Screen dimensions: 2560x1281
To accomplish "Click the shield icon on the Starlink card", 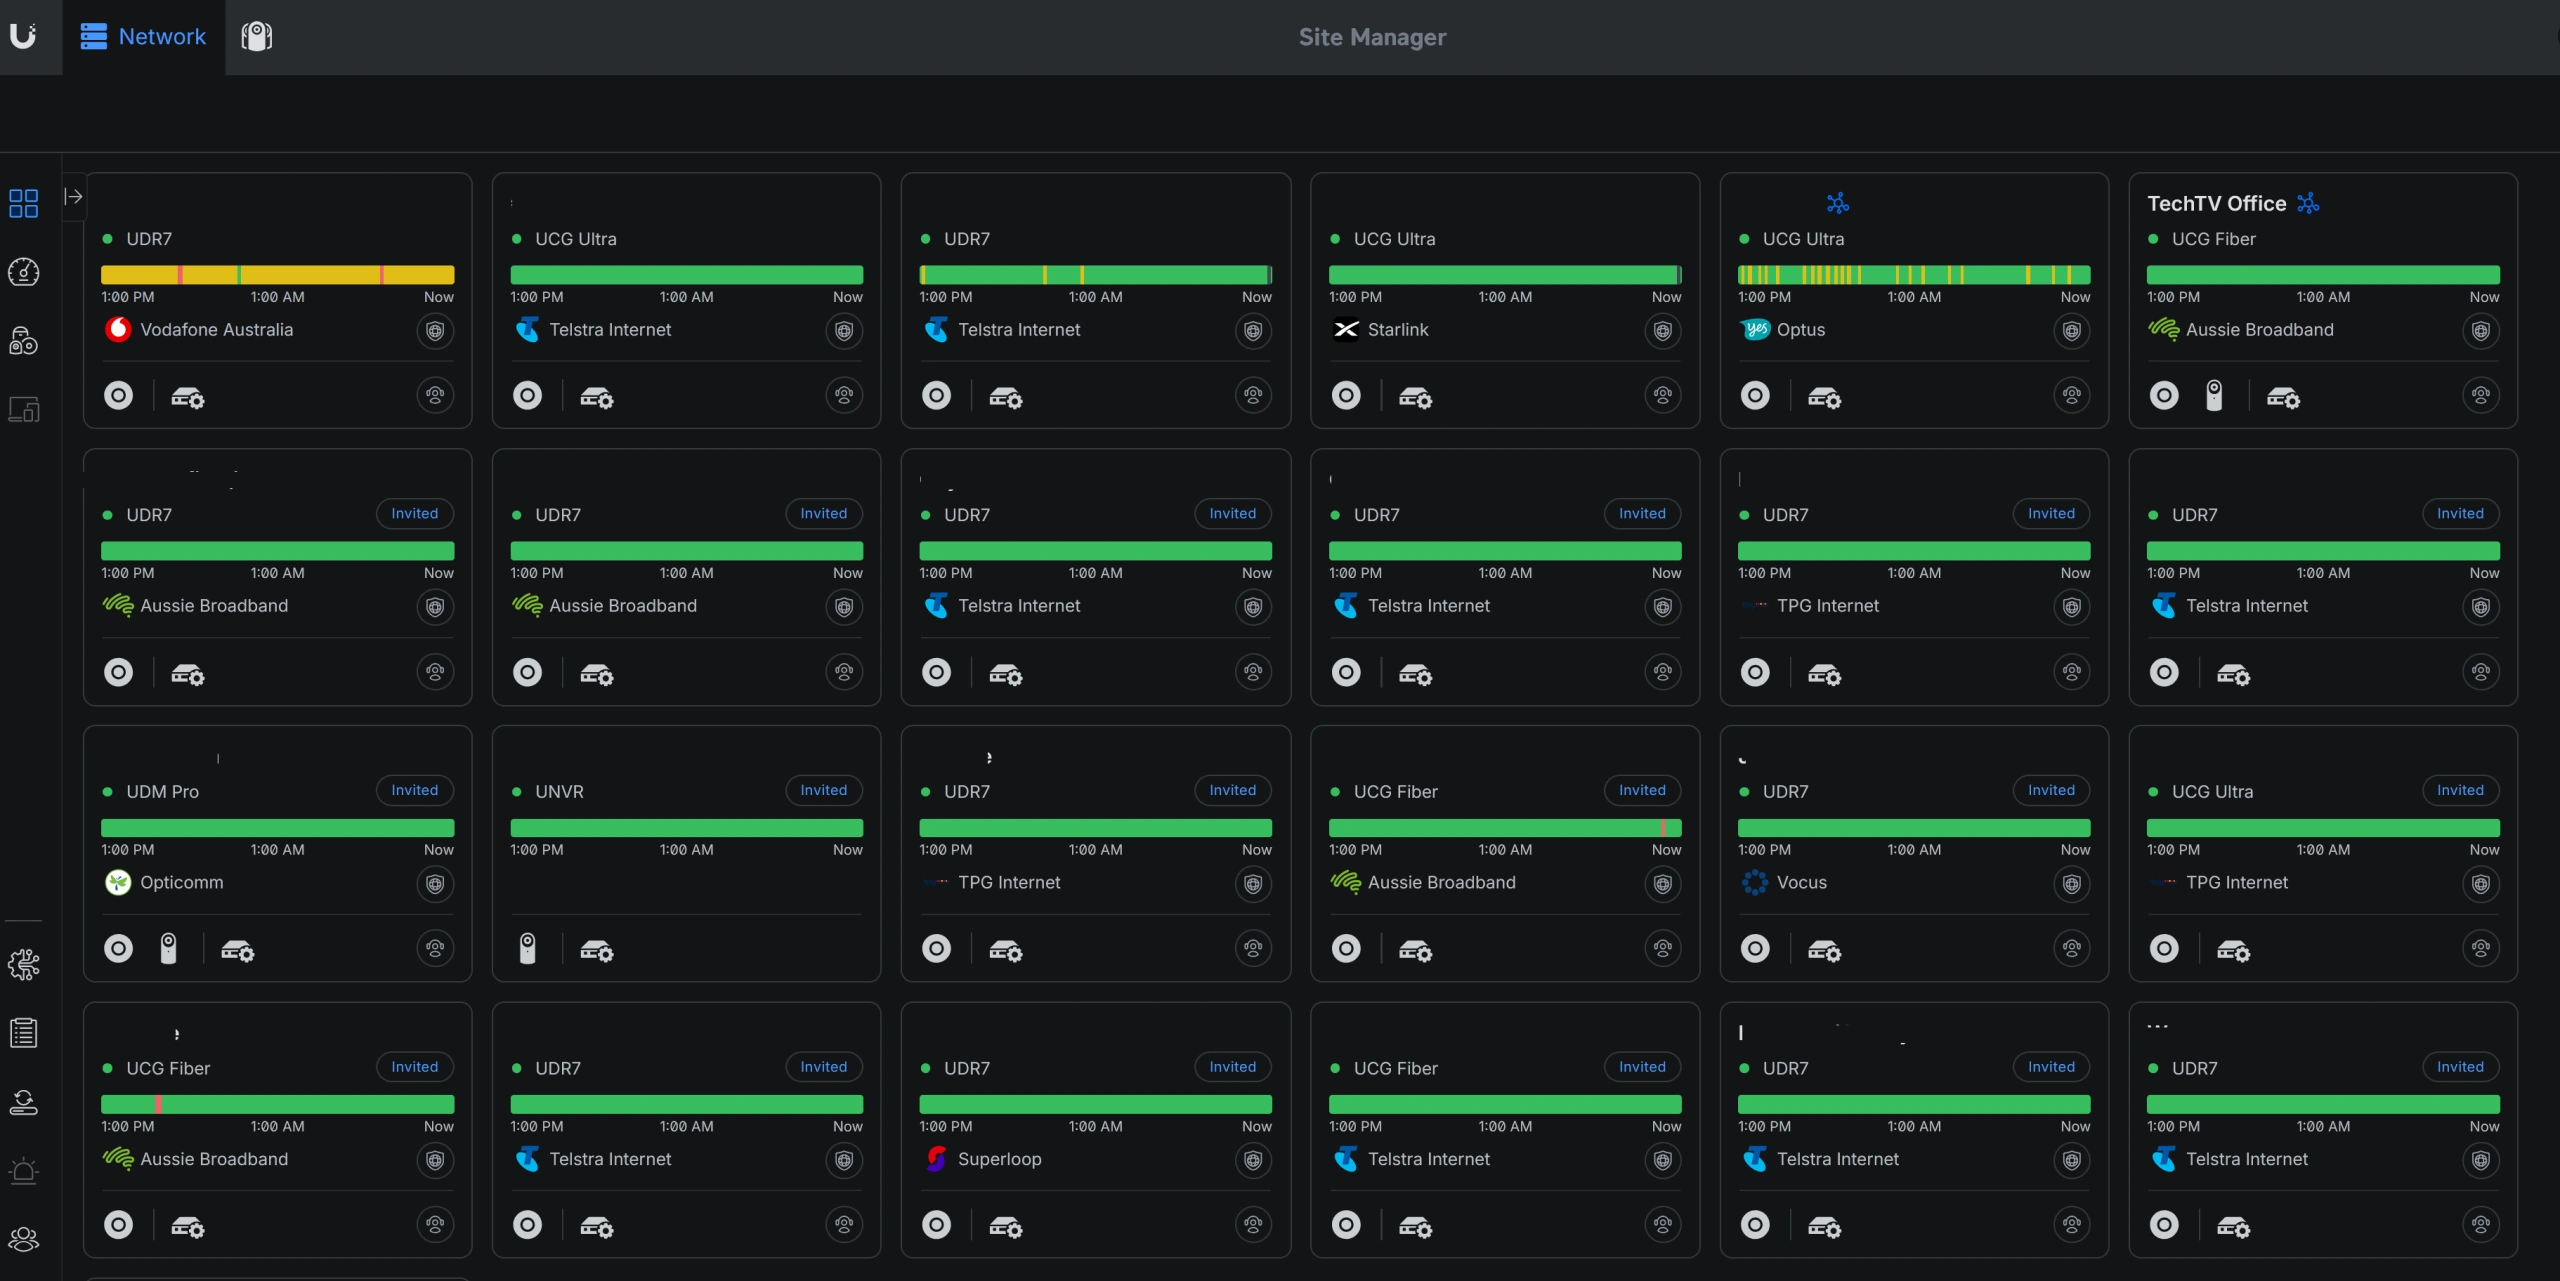I will point(1663,330).
